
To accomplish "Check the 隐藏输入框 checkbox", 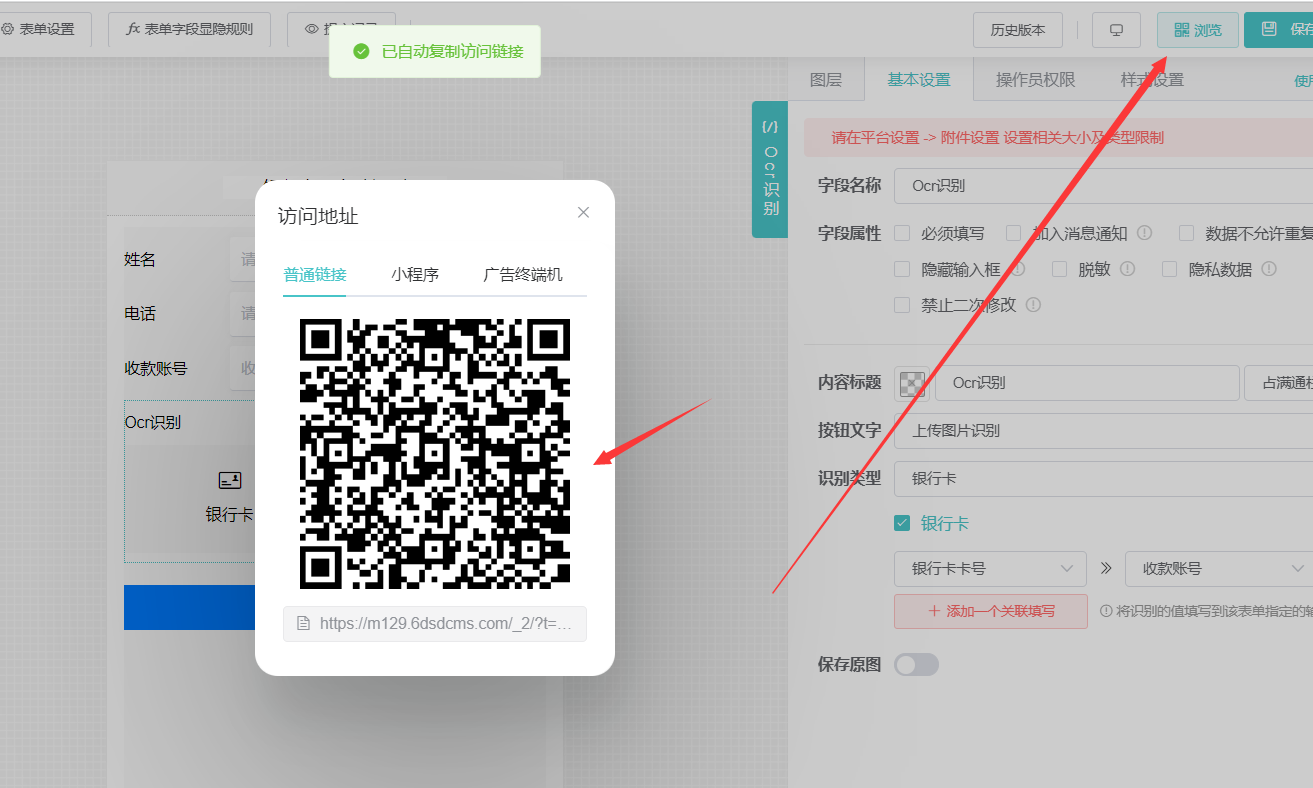I will pyautogui.click(x=902, y=269).
